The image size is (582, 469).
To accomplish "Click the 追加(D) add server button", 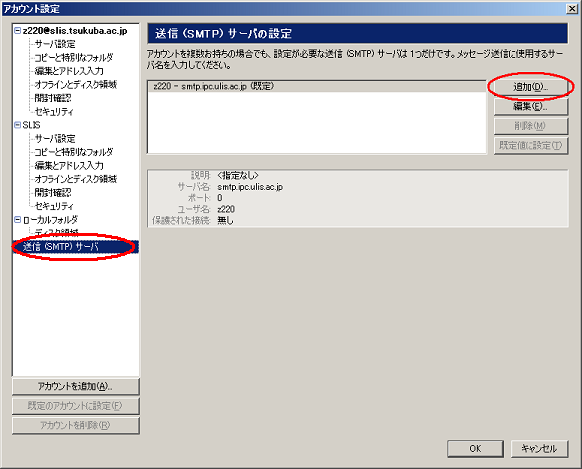I will click(x=530, y=87).
